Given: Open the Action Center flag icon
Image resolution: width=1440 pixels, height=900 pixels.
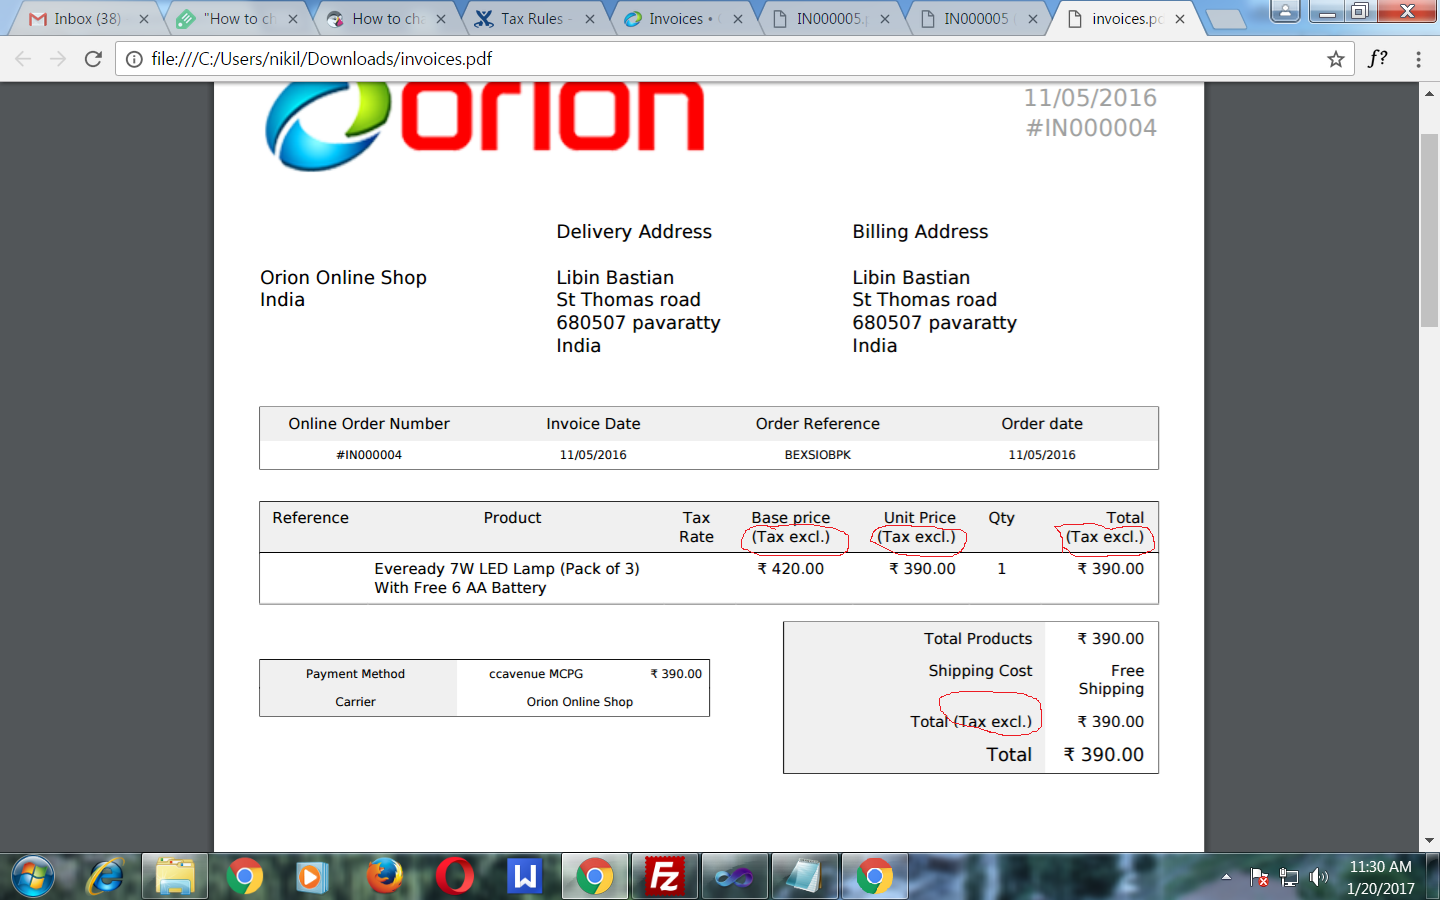Looking at the screenshot, I should (x=1259, y=877).
